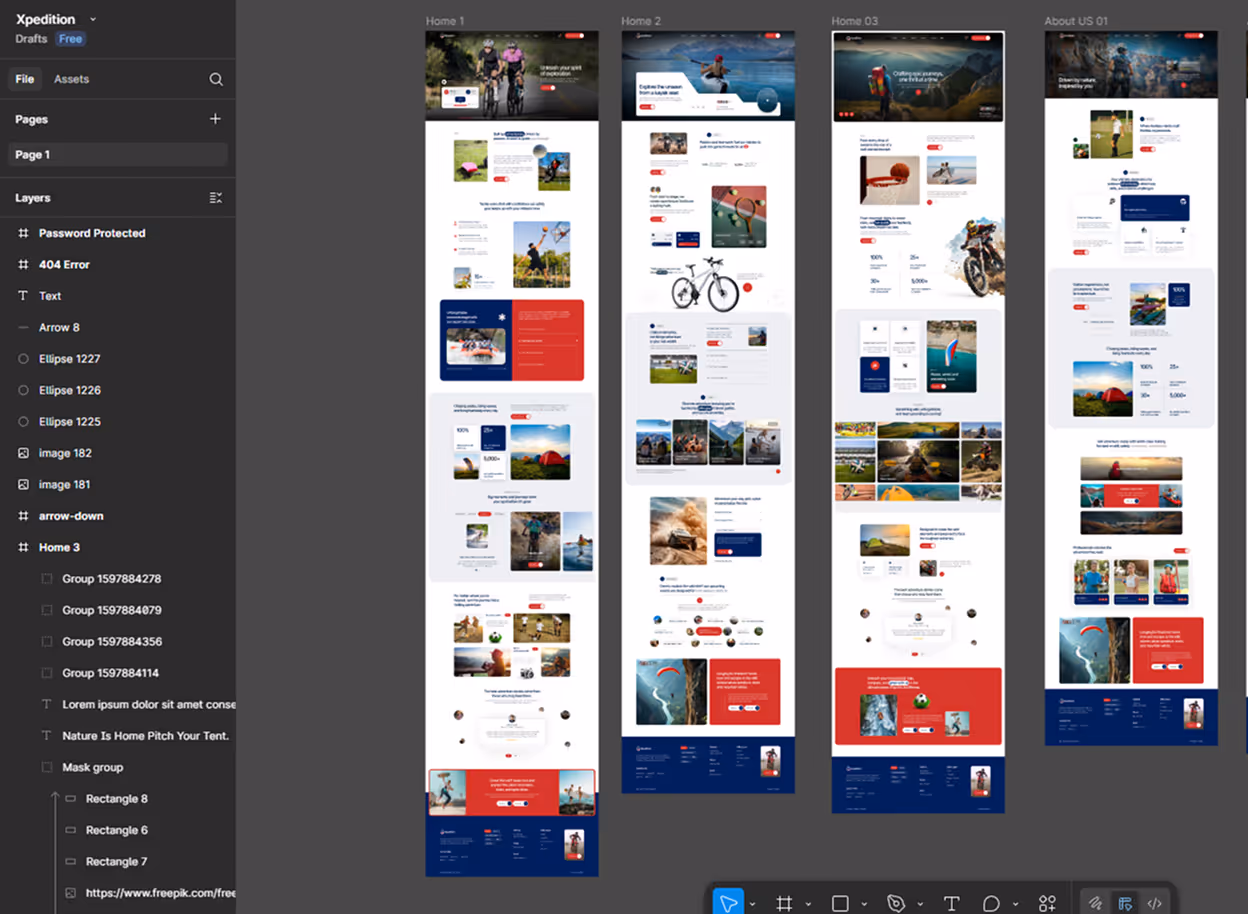Open the Move tool's dropdown arrow
Image resolution: width=1248 pixels, height=914 pixels.
pyautogui.click(x=752, y=902)
